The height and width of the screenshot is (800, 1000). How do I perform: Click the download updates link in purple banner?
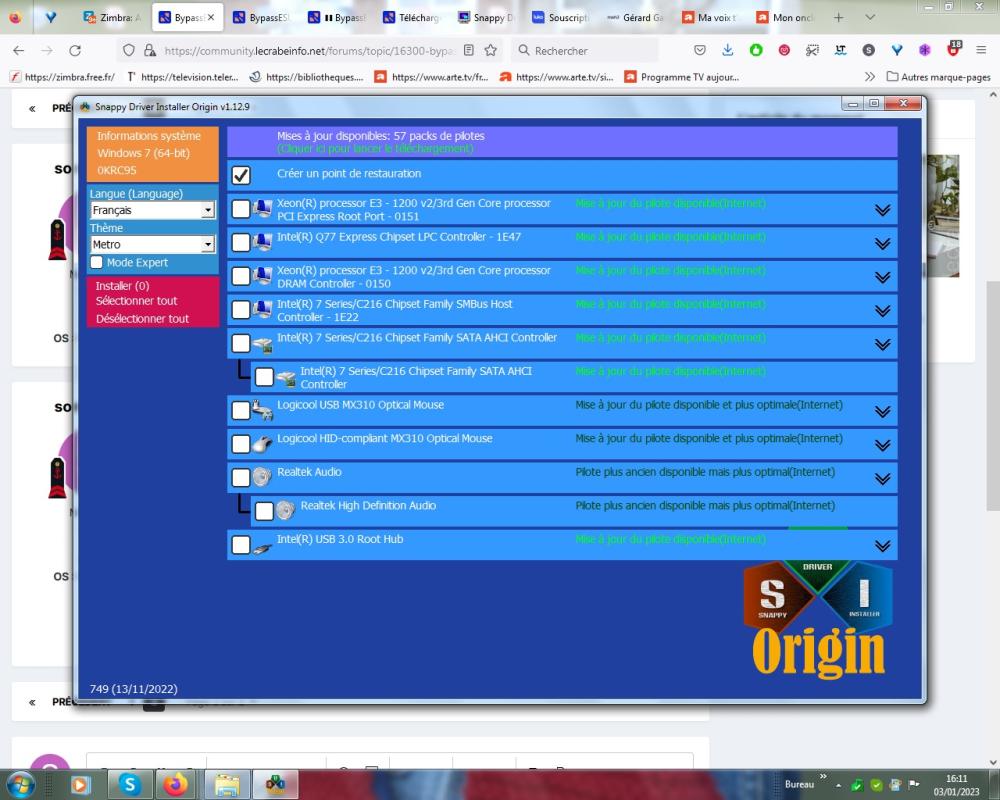375,149
